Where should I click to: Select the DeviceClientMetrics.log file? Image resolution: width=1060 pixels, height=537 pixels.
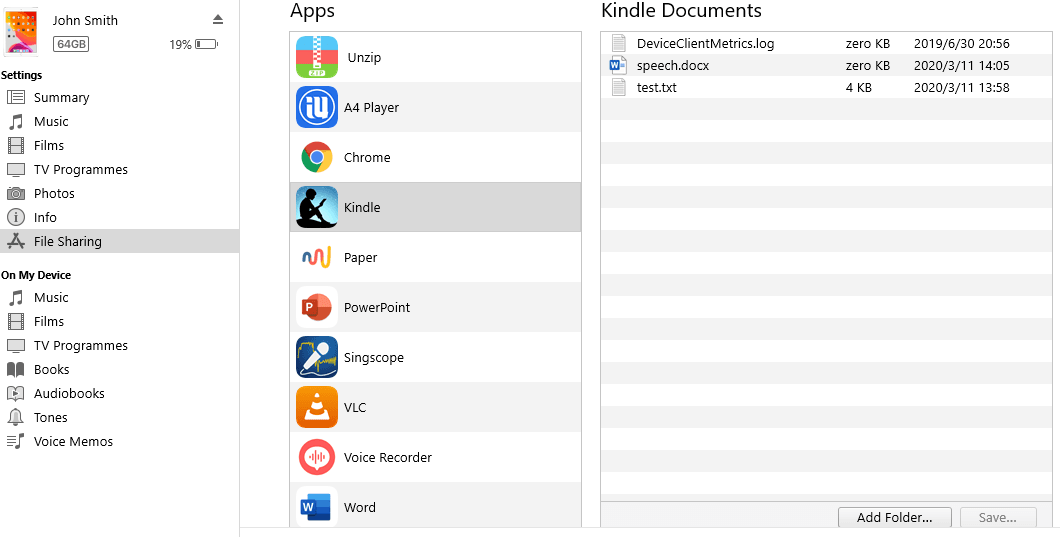click(x=705, y=44)
